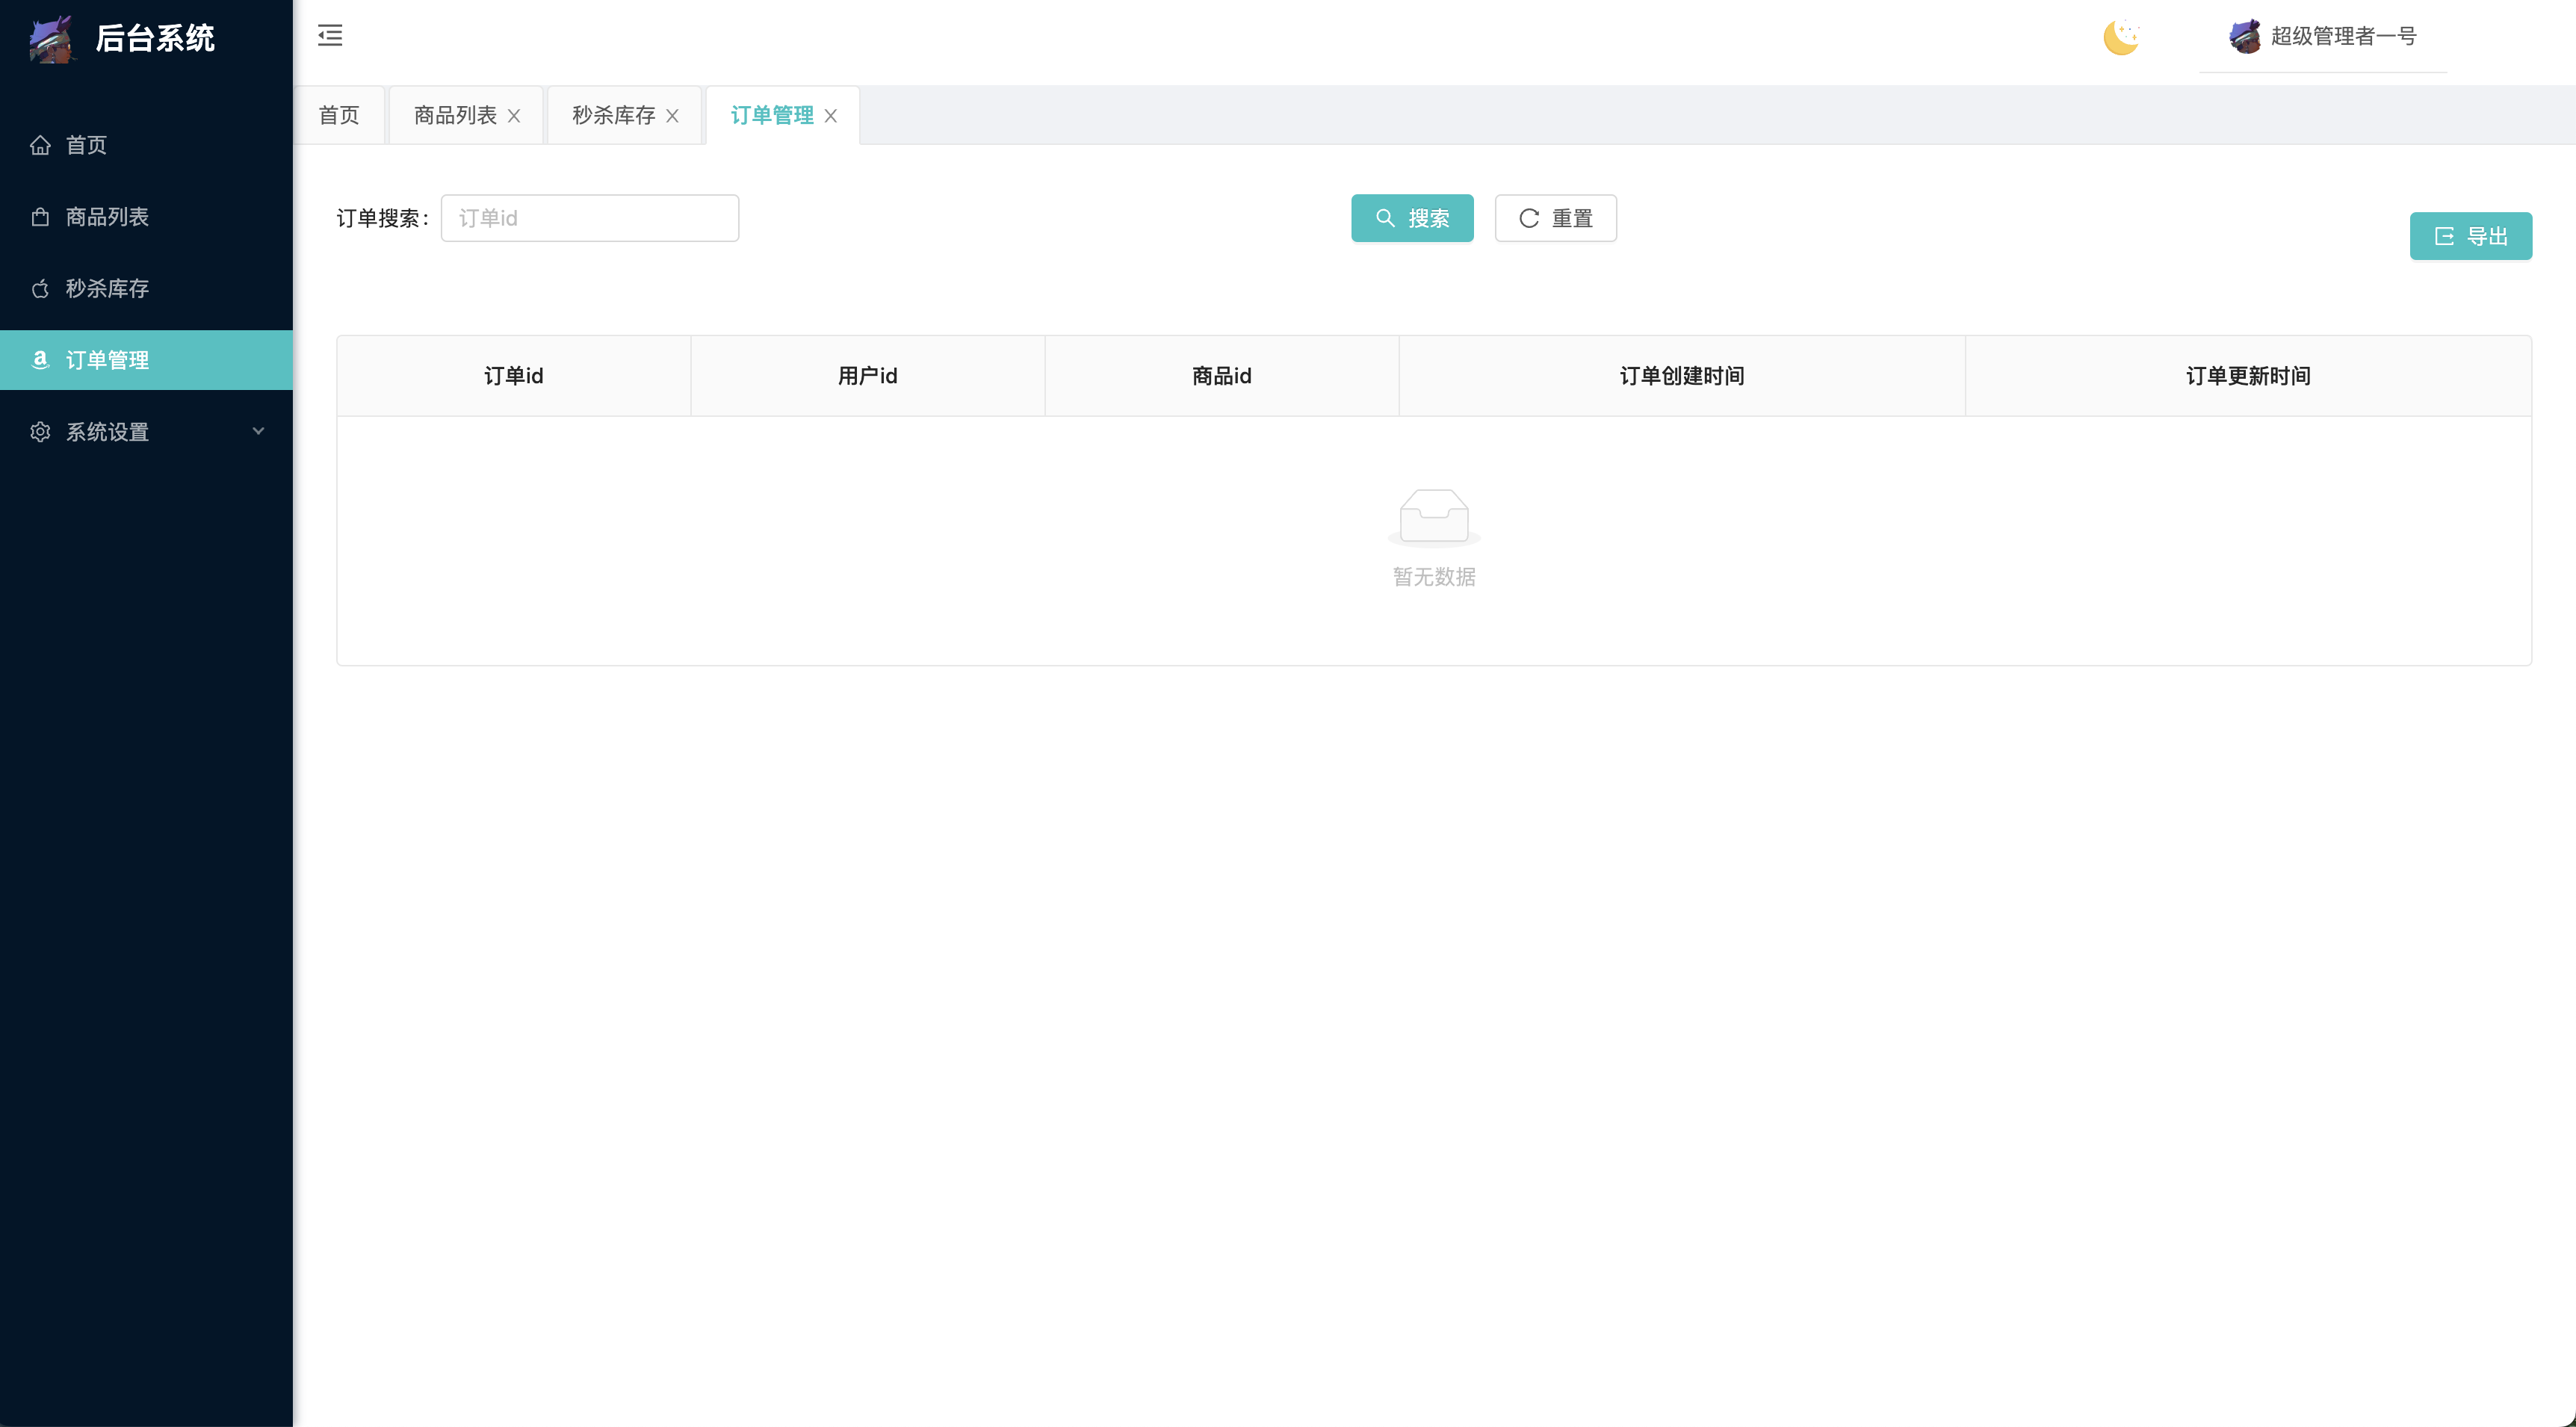Click the 后台系统 logo avatar
Image resolution: width=2576 pixels, height=1427 pixels.
coord(52,39)
